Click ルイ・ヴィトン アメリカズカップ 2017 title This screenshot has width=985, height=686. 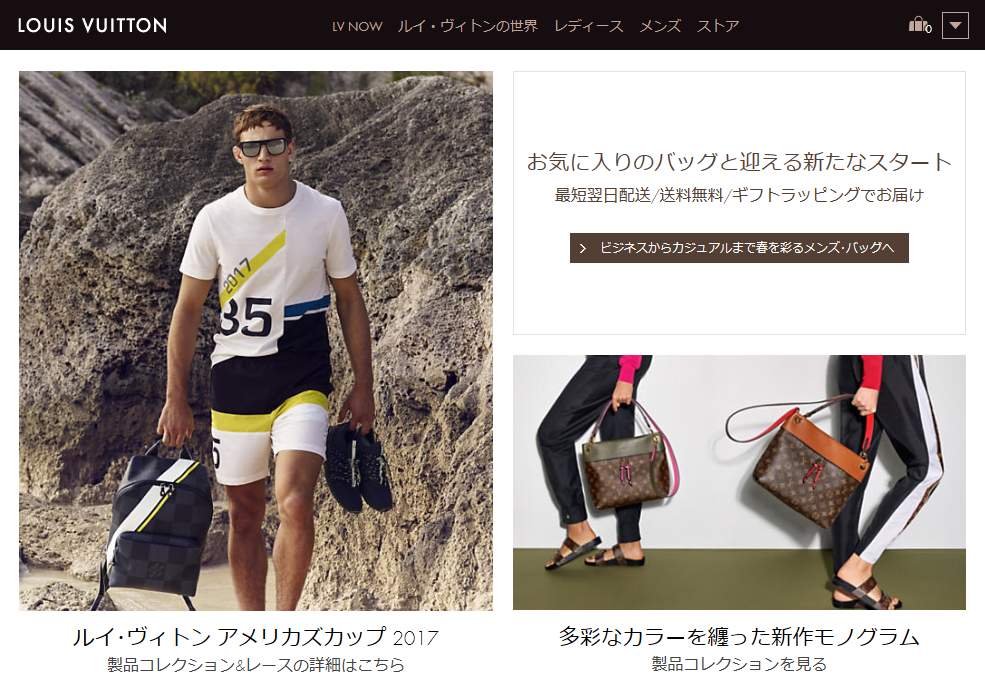pyautogui.click(x=255, y=637)
